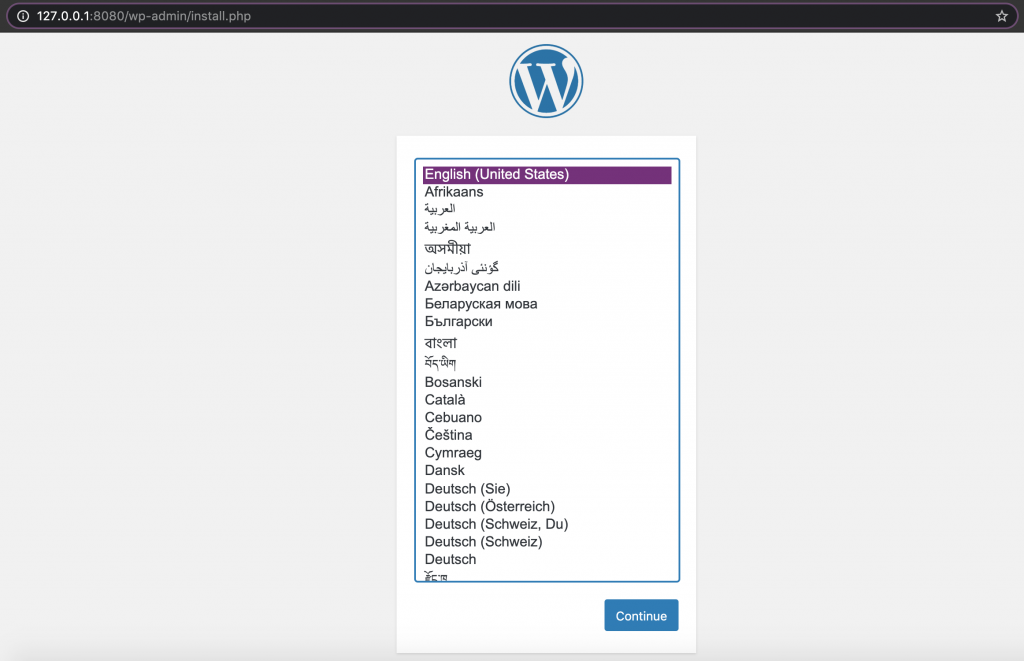Choose Cymraeg language option
Viewport: 1024px width, 661px height.
pyautogui.click(x=453, y=453)
